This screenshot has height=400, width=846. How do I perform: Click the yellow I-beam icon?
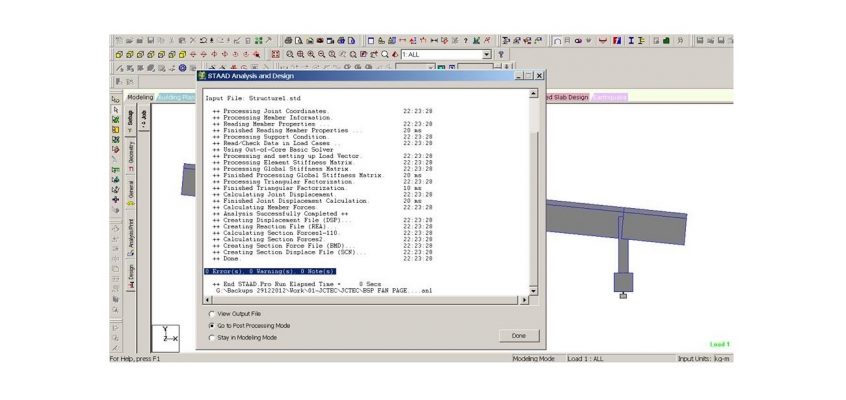[x=641, y=40]
